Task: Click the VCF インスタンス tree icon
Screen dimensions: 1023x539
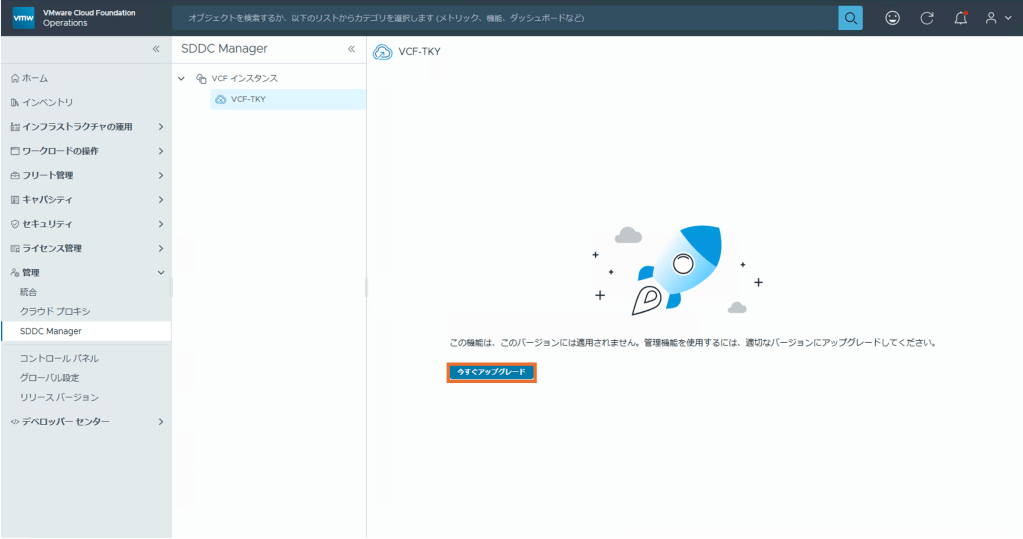Action: pos(201,78)
